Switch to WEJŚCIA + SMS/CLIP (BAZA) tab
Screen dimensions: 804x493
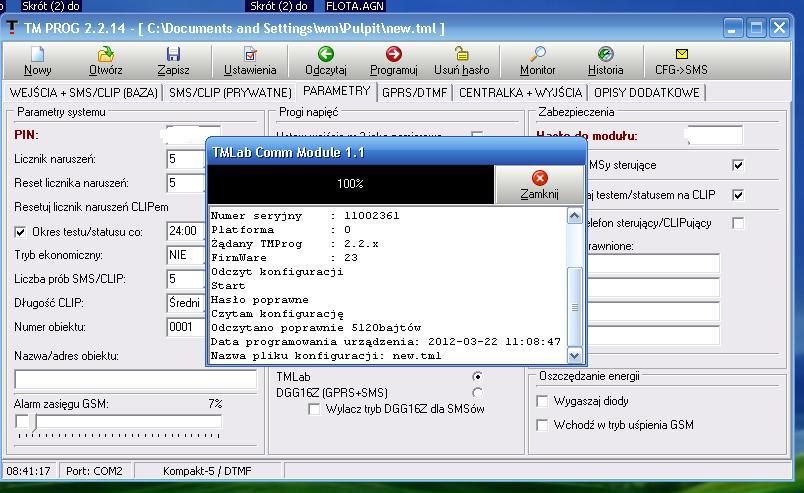pyautogui.click(x=84, y=92)
